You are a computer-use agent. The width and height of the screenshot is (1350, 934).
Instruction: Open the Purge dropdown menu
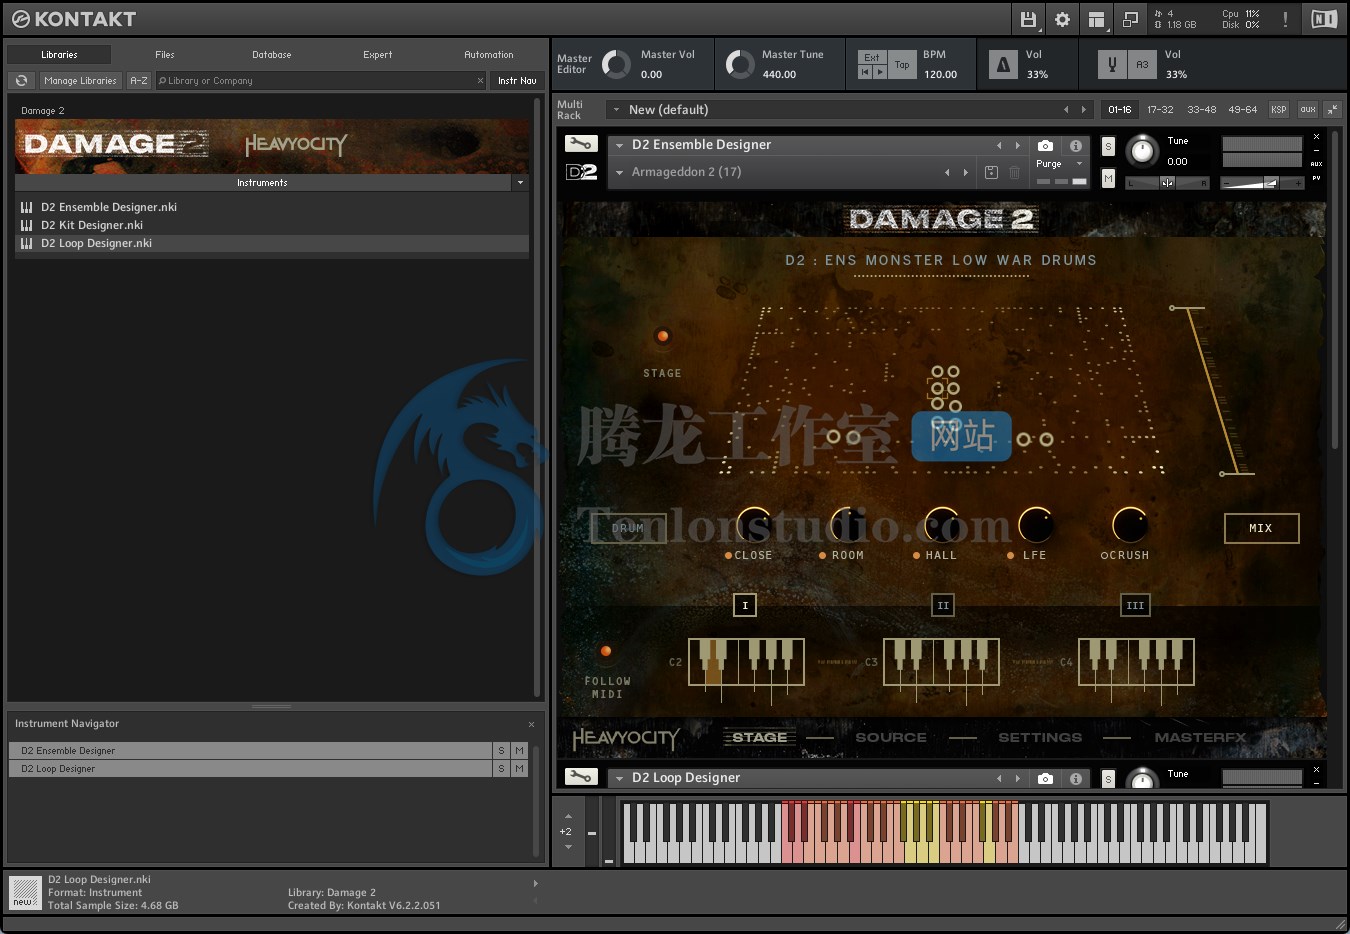(1079, 163)
